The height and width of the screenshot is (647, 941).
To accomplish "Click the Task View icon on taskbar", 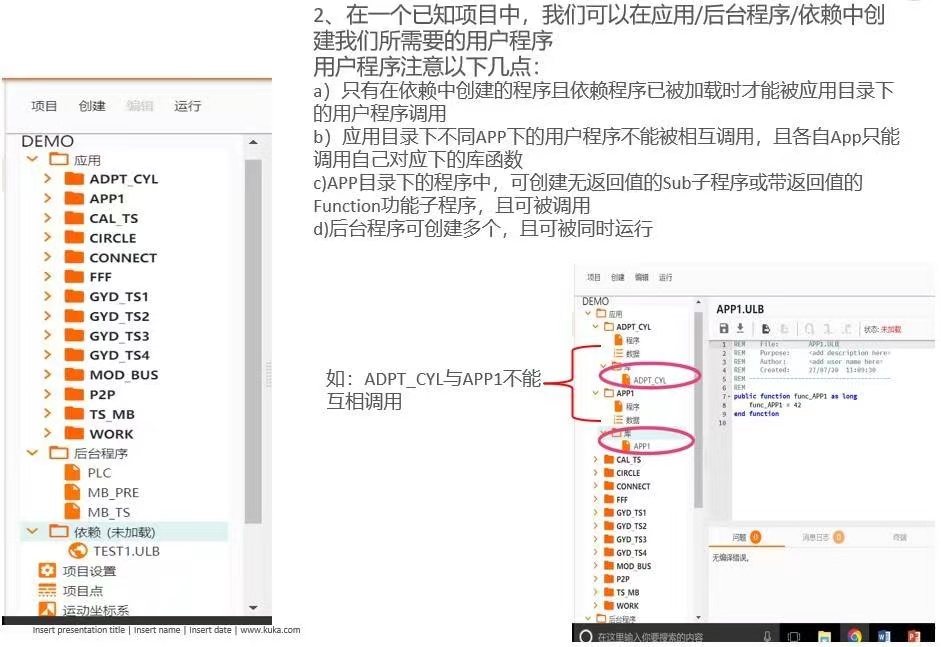I will 794,636.
